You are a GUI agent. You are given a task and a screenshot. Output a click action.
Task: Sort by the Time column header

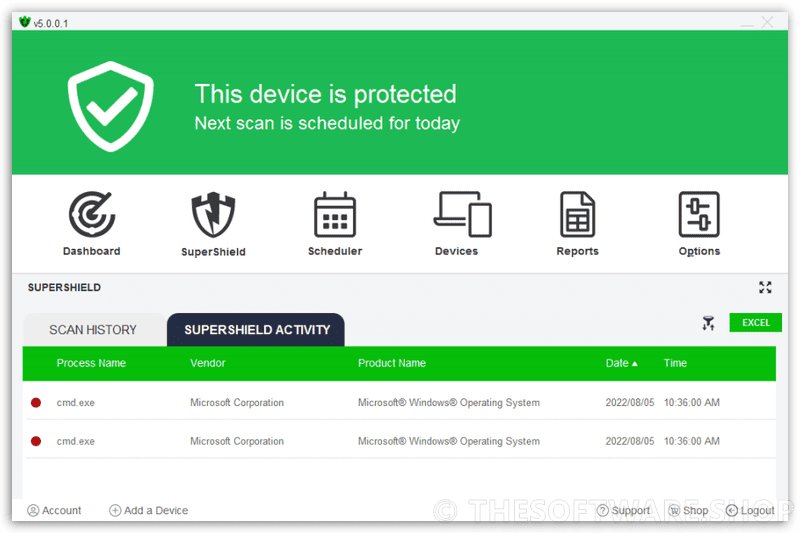pyautogui.click(x=675, y=363)
